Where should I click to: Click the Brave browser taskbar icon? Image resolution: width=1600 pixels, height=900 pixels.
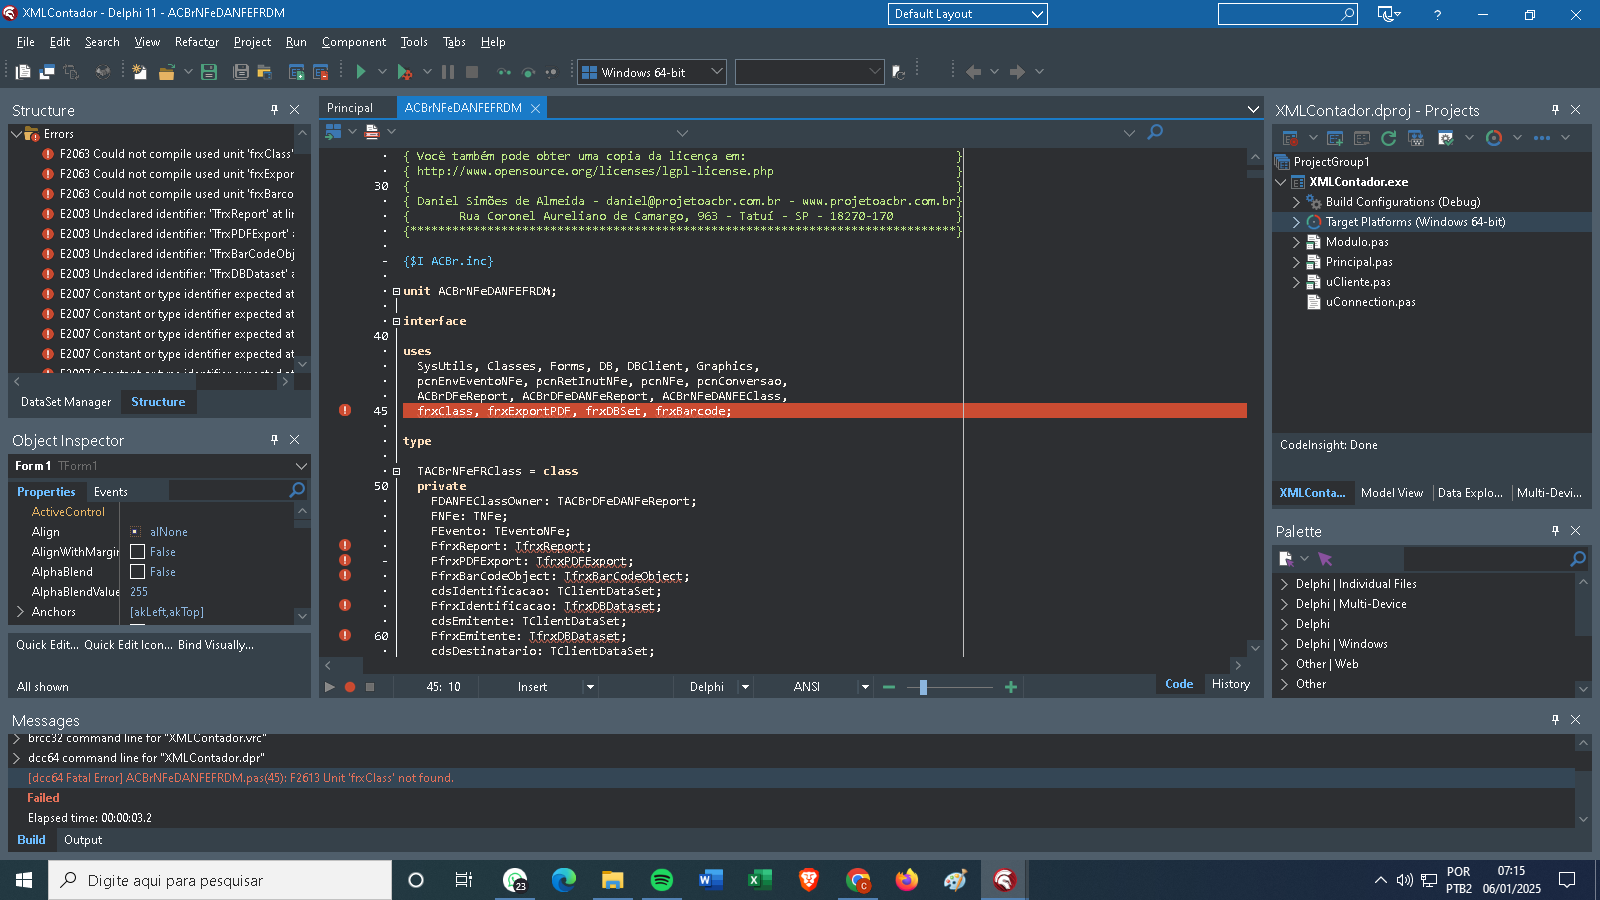pos(809,880)
